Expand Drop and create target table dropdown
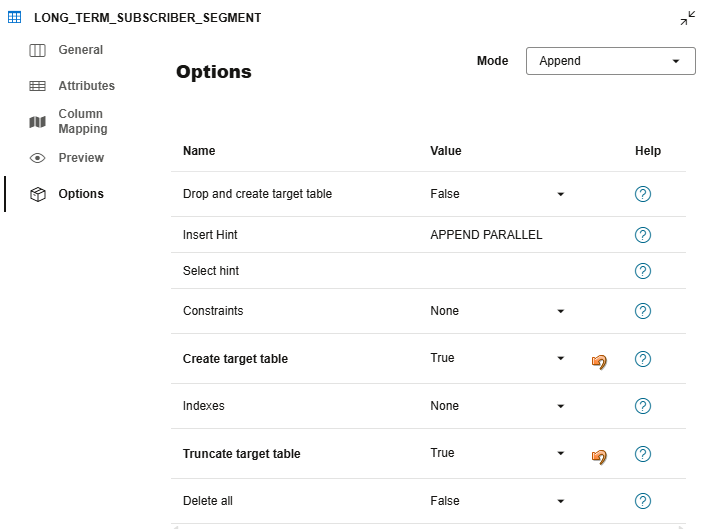The image size is (705, 529). (x=560, y=194)
